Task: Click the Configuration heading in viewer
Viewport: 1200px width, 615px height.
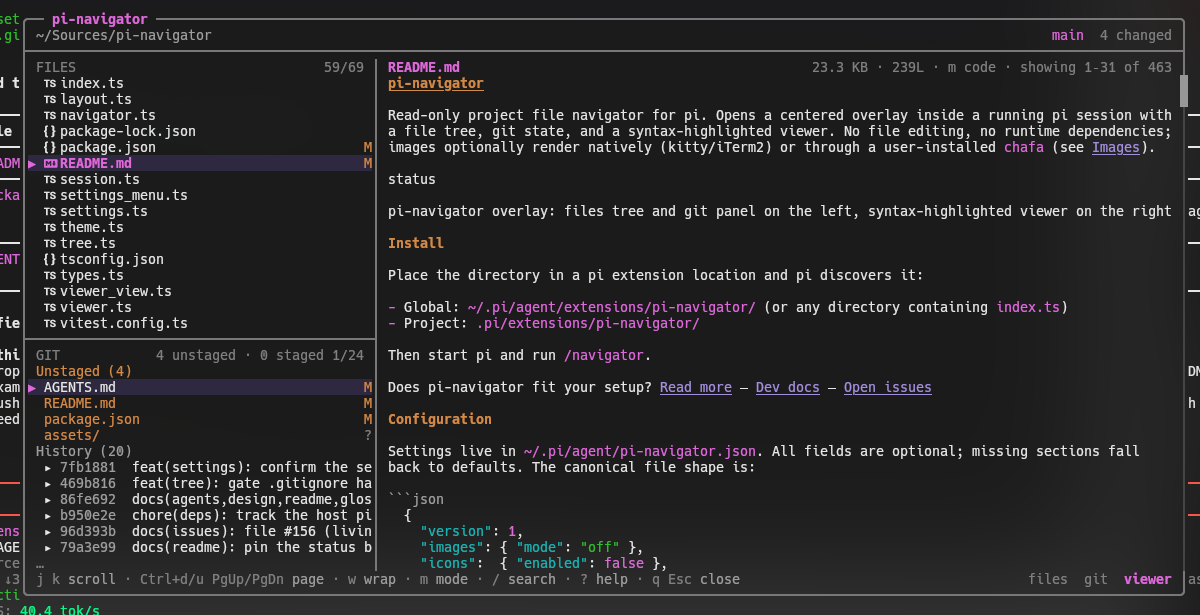Action: tap(440, 420)
